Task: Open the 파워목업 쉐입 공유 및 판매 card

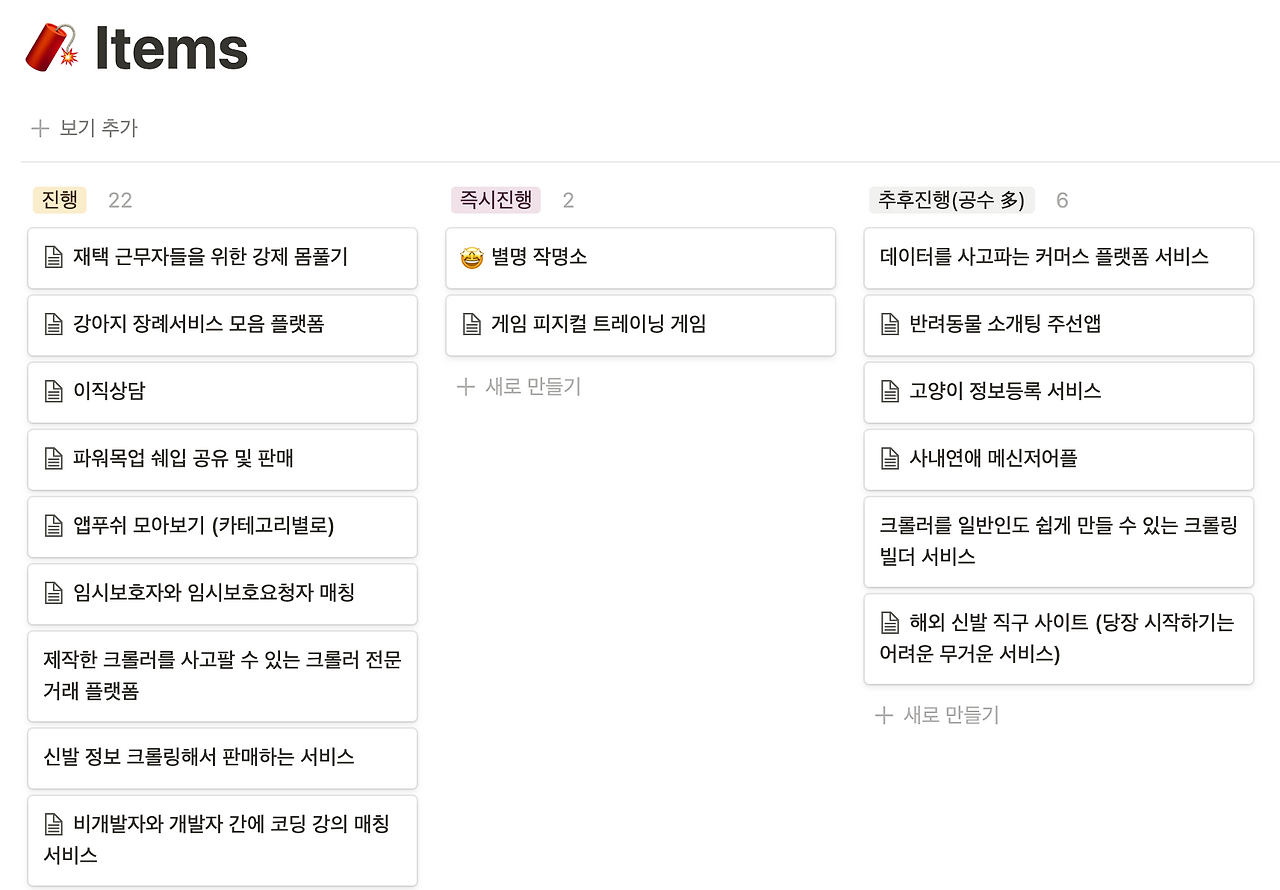Action: (222, 459)
